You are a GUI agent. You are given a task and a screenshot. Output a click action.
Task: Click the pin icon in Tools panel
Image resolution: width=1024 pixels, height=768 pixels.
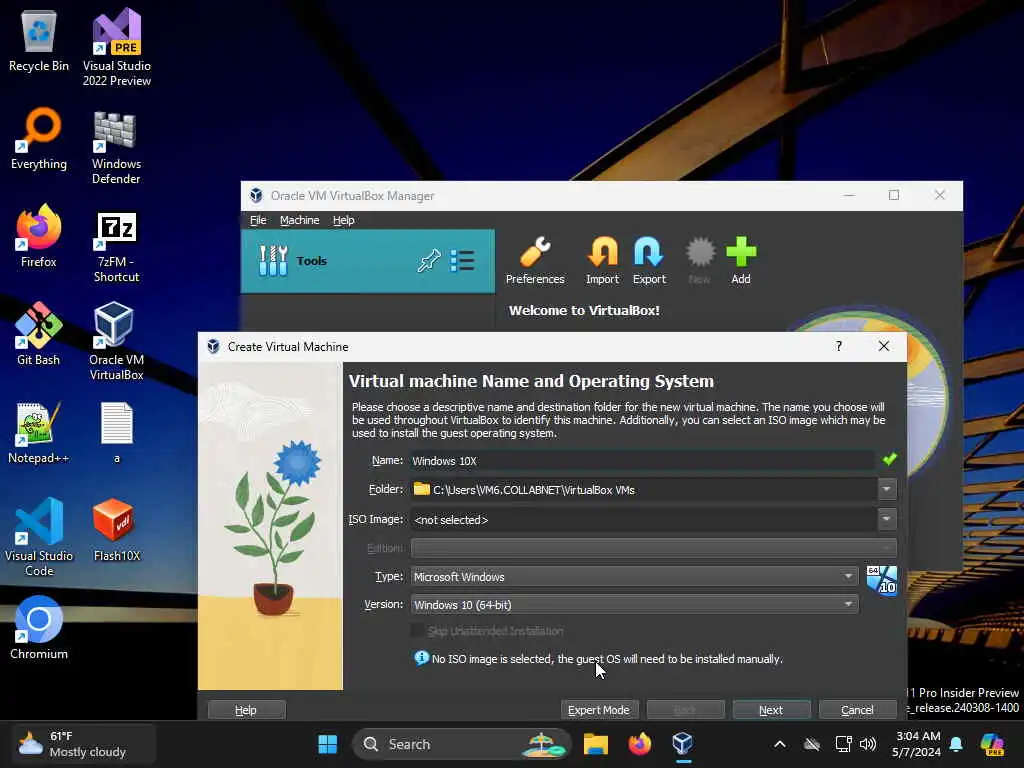point(429,261)
